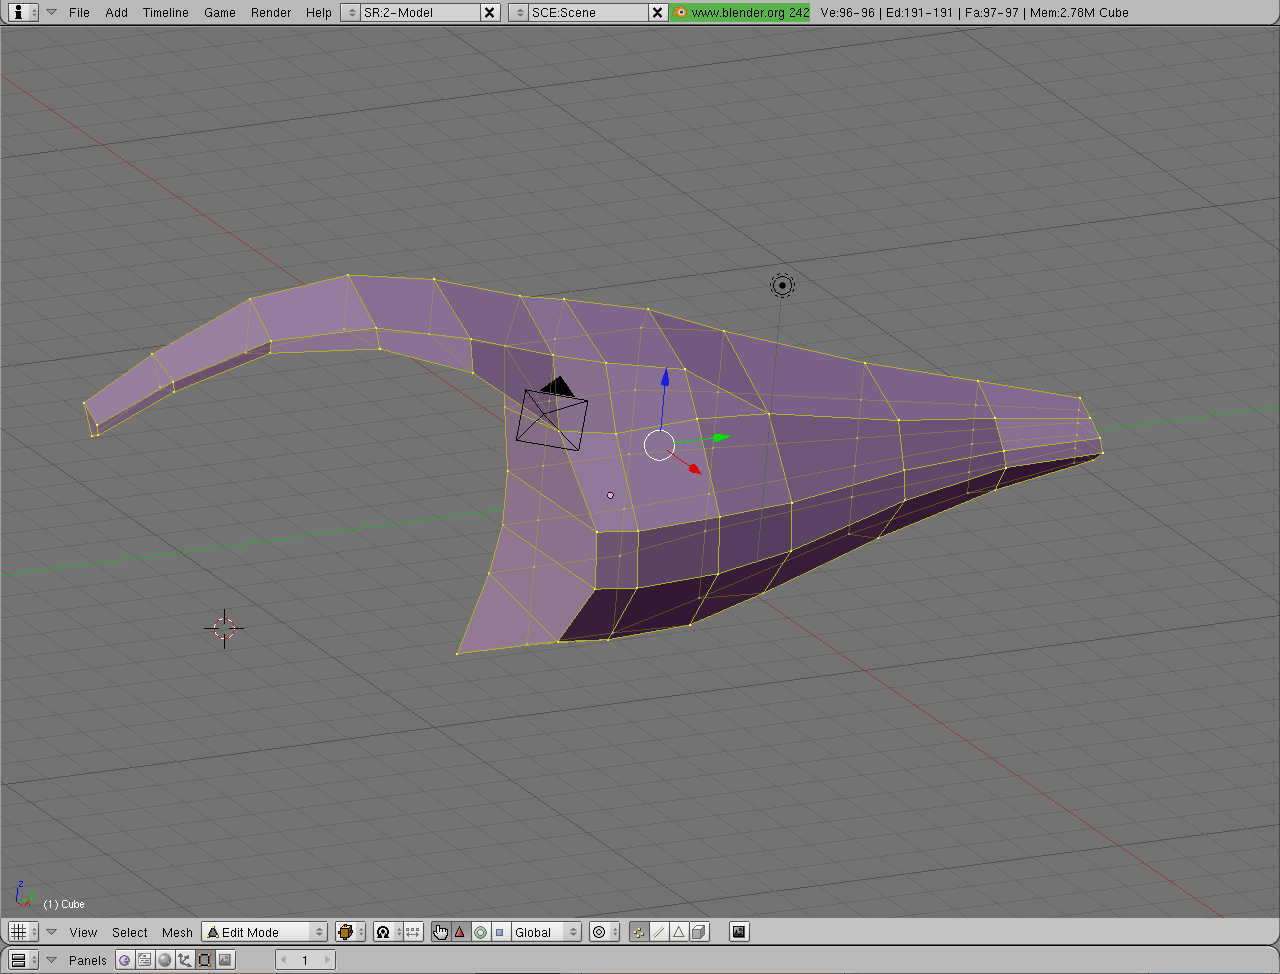Open the Edit Mode dropdown

click(265, 932)
